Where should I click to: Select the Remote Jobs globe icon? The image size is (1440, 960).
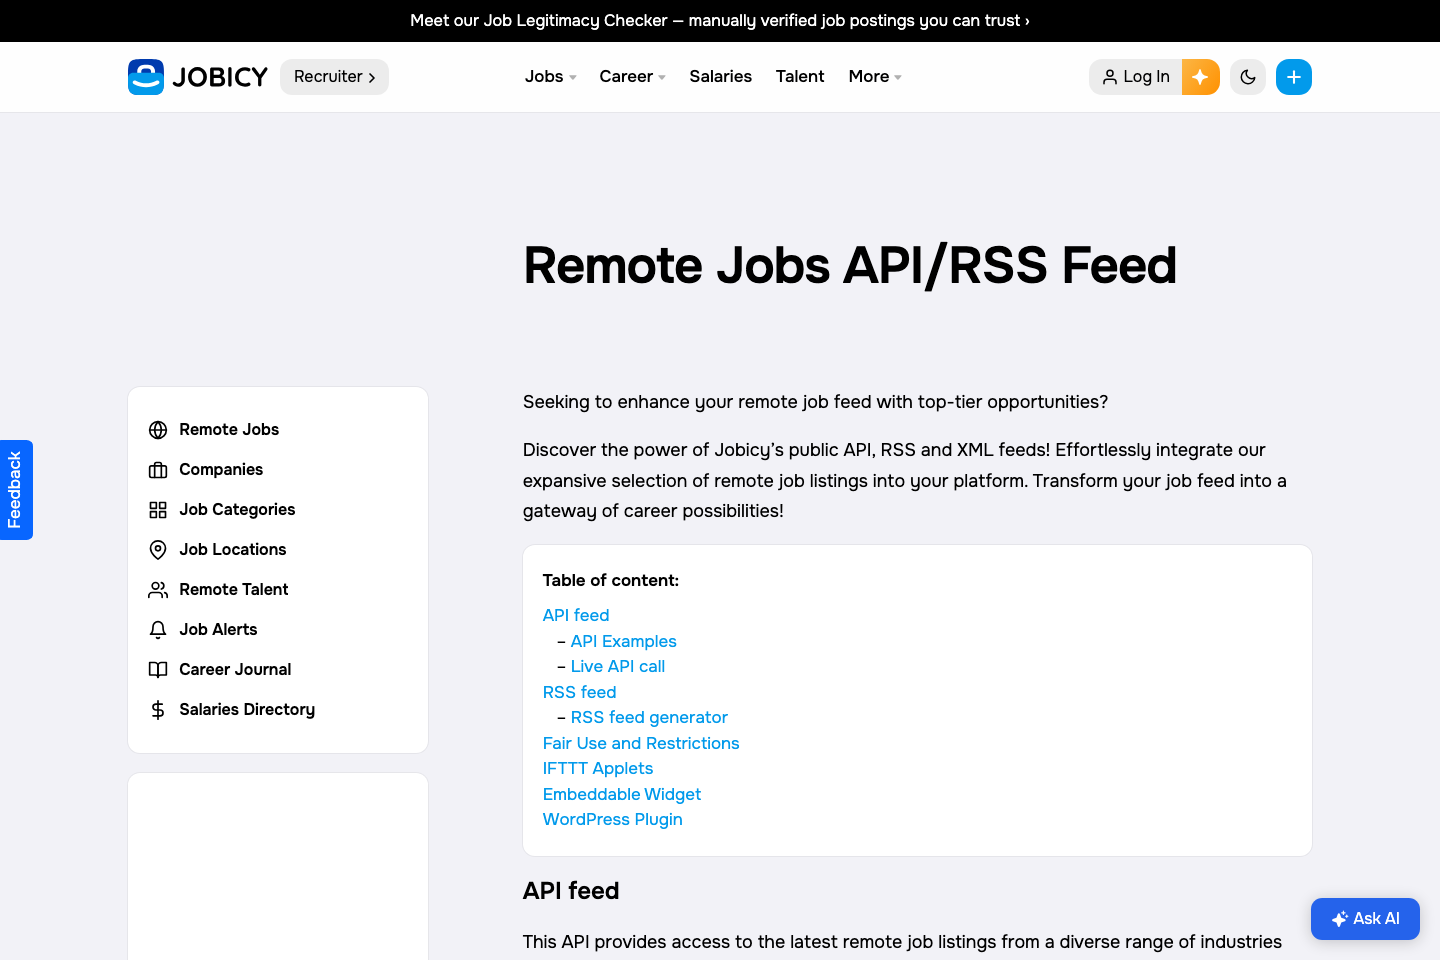[x=158, y=429]
